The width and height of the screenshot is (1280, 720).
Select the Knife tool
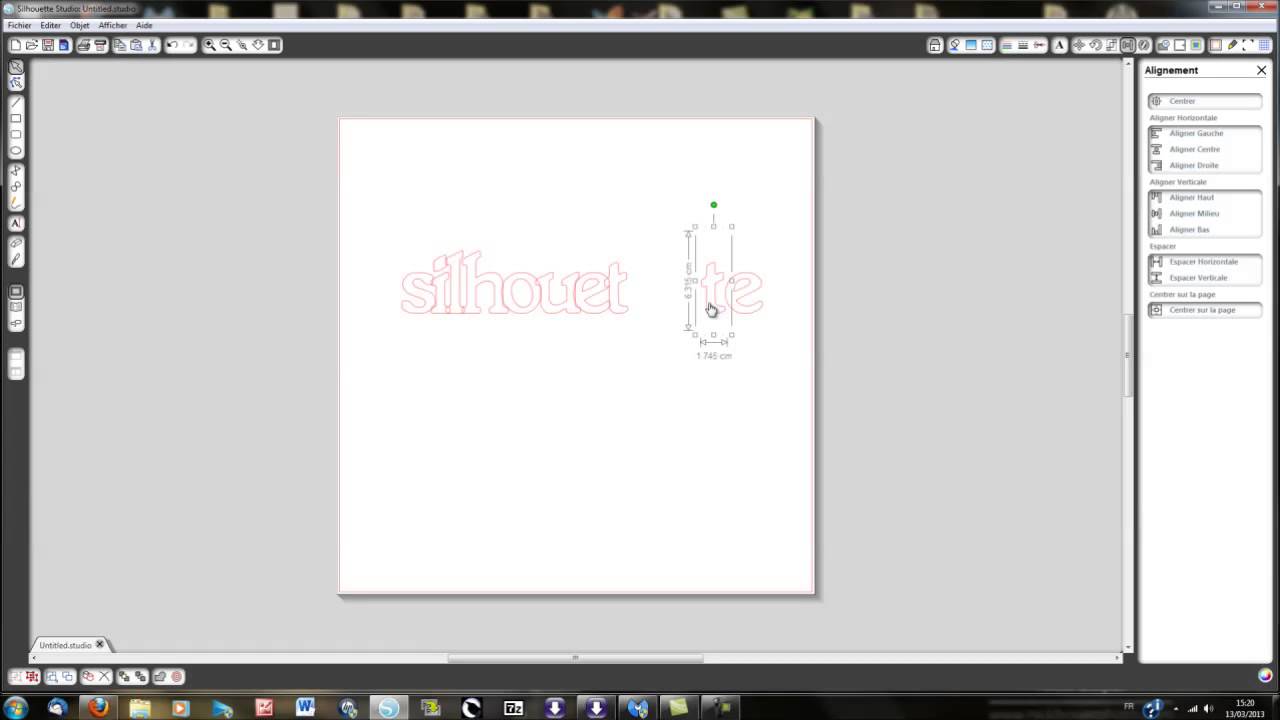pyautogui.click(x=16, y=259)
